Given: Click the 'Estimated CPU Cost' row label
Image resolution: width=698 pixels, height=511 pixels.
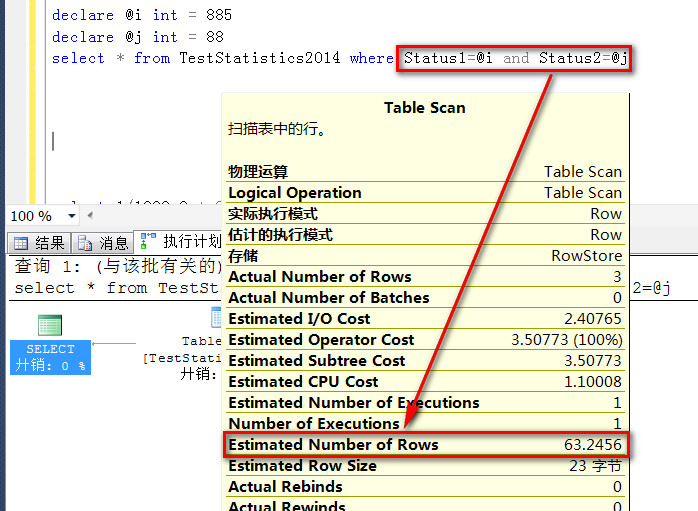Looking at the screenshot, I should coord(303,381).
